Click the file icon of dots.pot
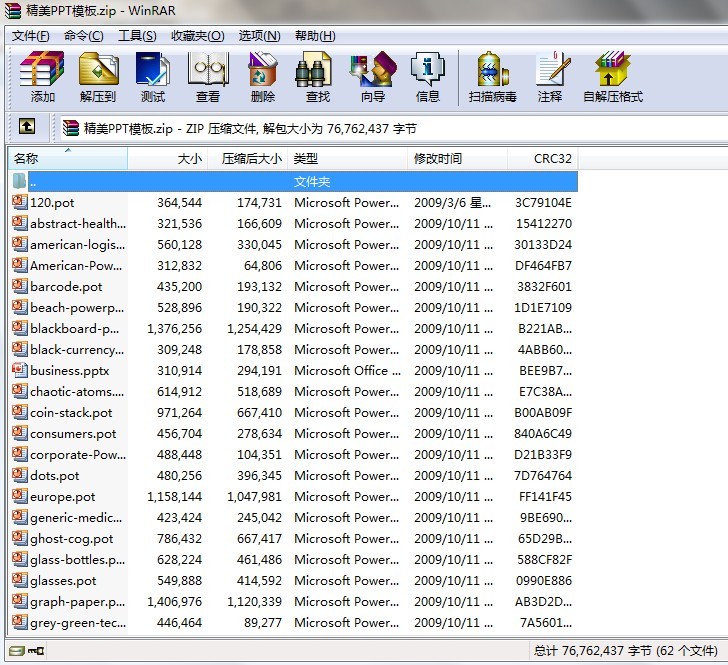 20,475
